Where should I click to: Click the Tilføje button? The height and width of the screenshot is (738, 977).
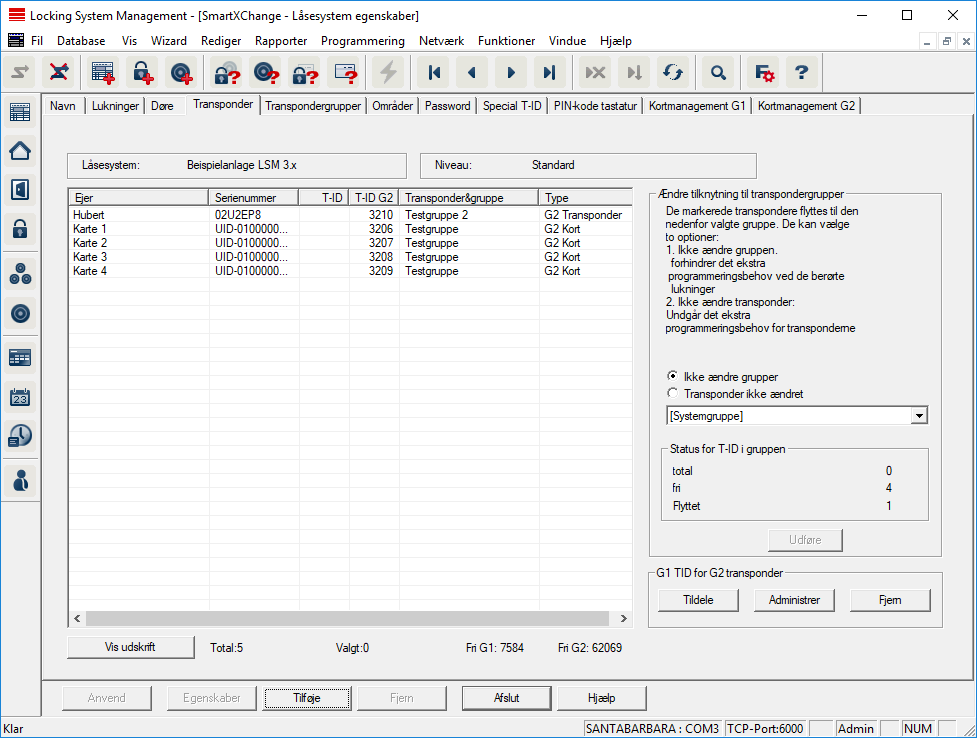(x=306, y=698)
